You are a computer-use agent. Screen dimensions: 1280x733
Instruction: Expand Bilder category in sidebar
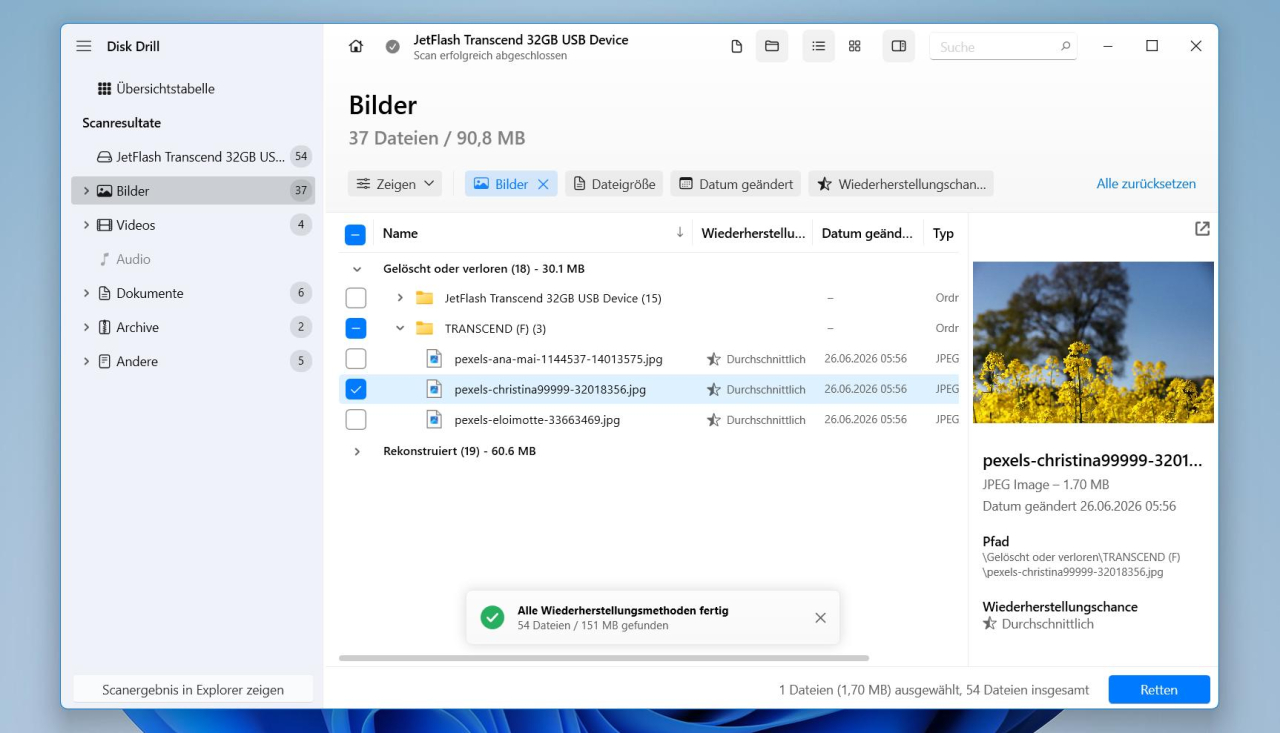(86, 191)
